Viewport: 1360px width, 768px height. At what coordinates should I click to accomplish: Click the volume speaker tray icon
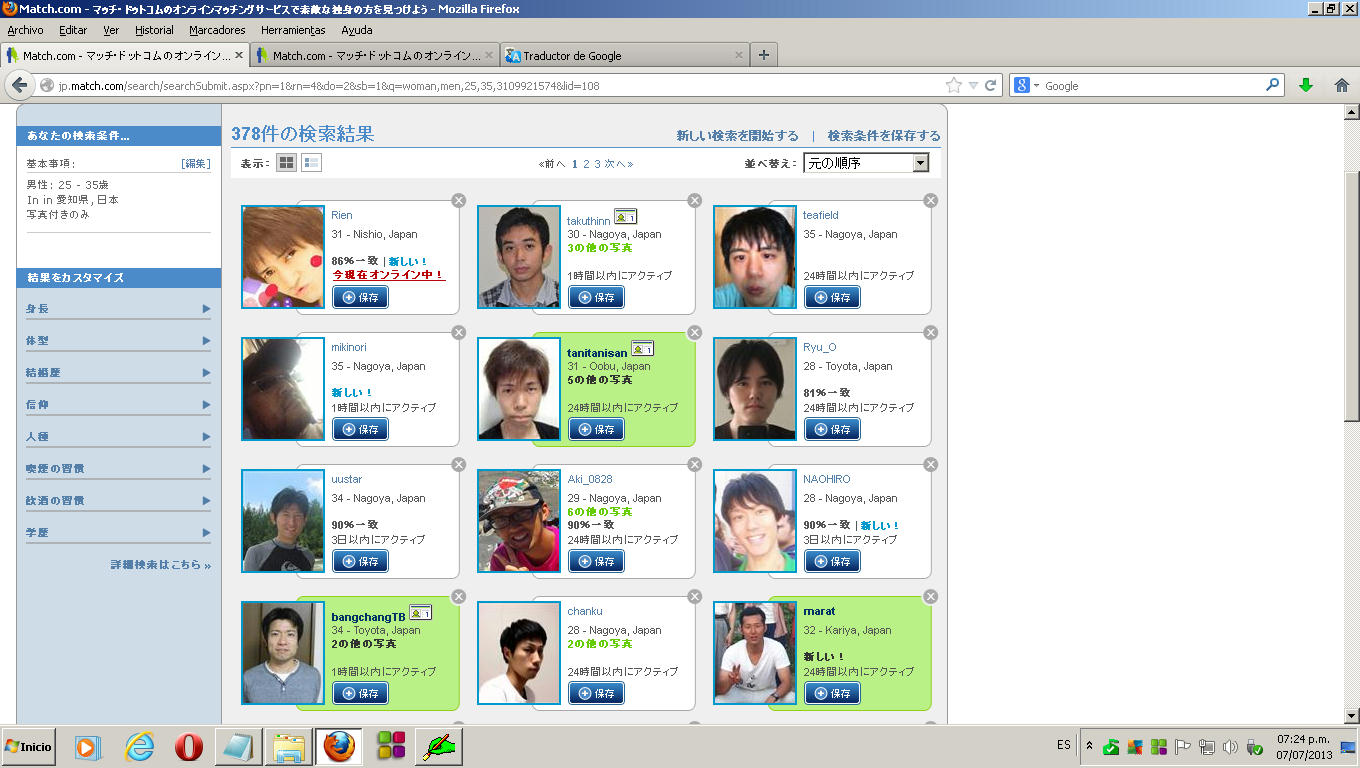[x=1230, y=747]
